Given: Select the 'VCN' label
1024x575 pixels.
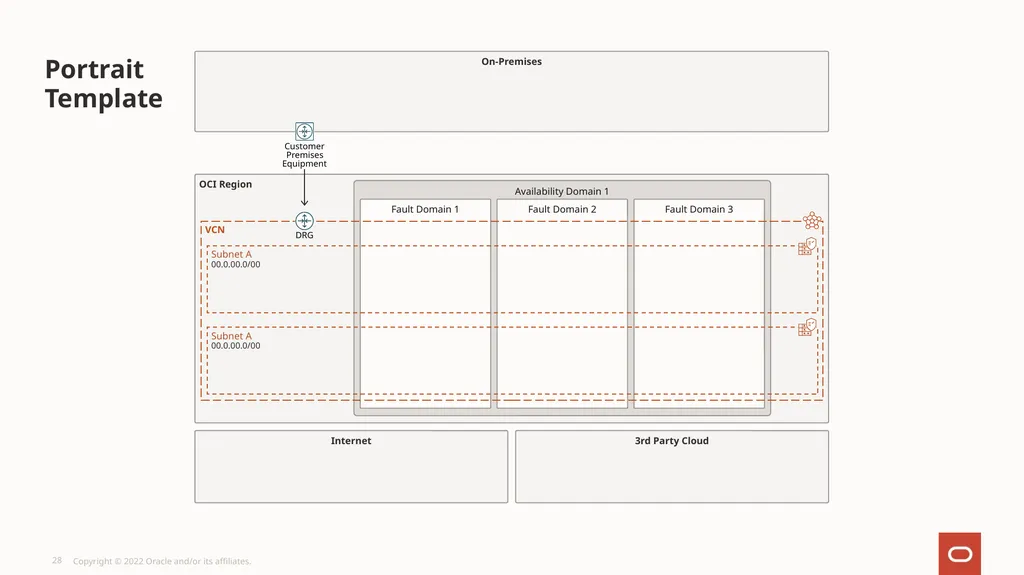Looking at the screenshot, I should pyautogui.click(x=215, y=230).
